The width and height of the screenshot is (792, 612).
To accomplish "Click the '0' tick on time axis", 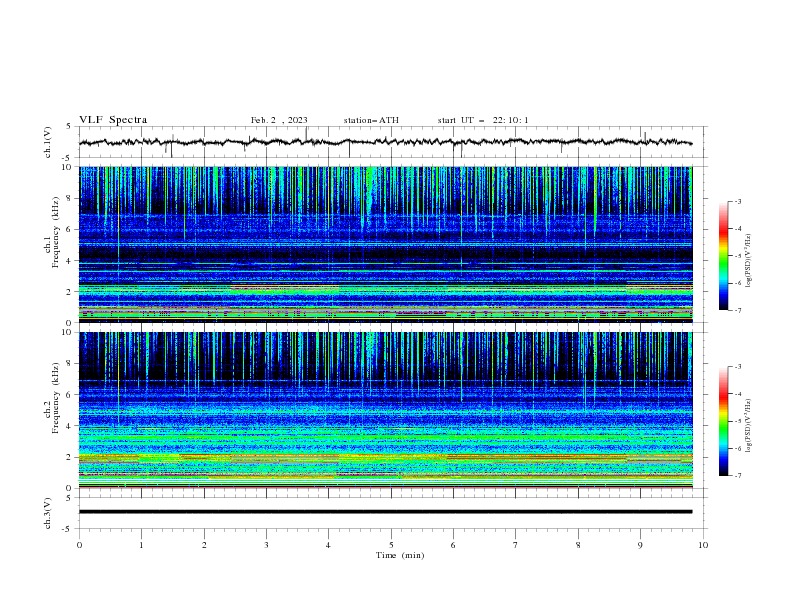I will (79, 545).
